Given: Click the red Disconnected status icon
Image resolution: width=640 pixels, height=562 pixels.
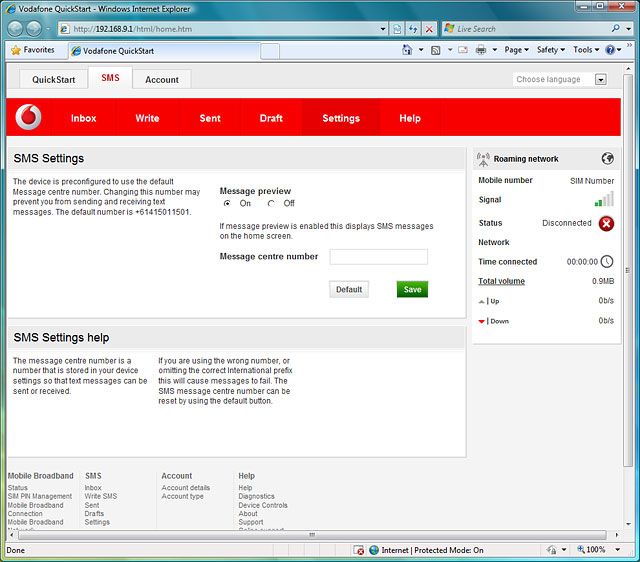Looking at the screenshot, I should pyautogui.click(x=606, y=223).
